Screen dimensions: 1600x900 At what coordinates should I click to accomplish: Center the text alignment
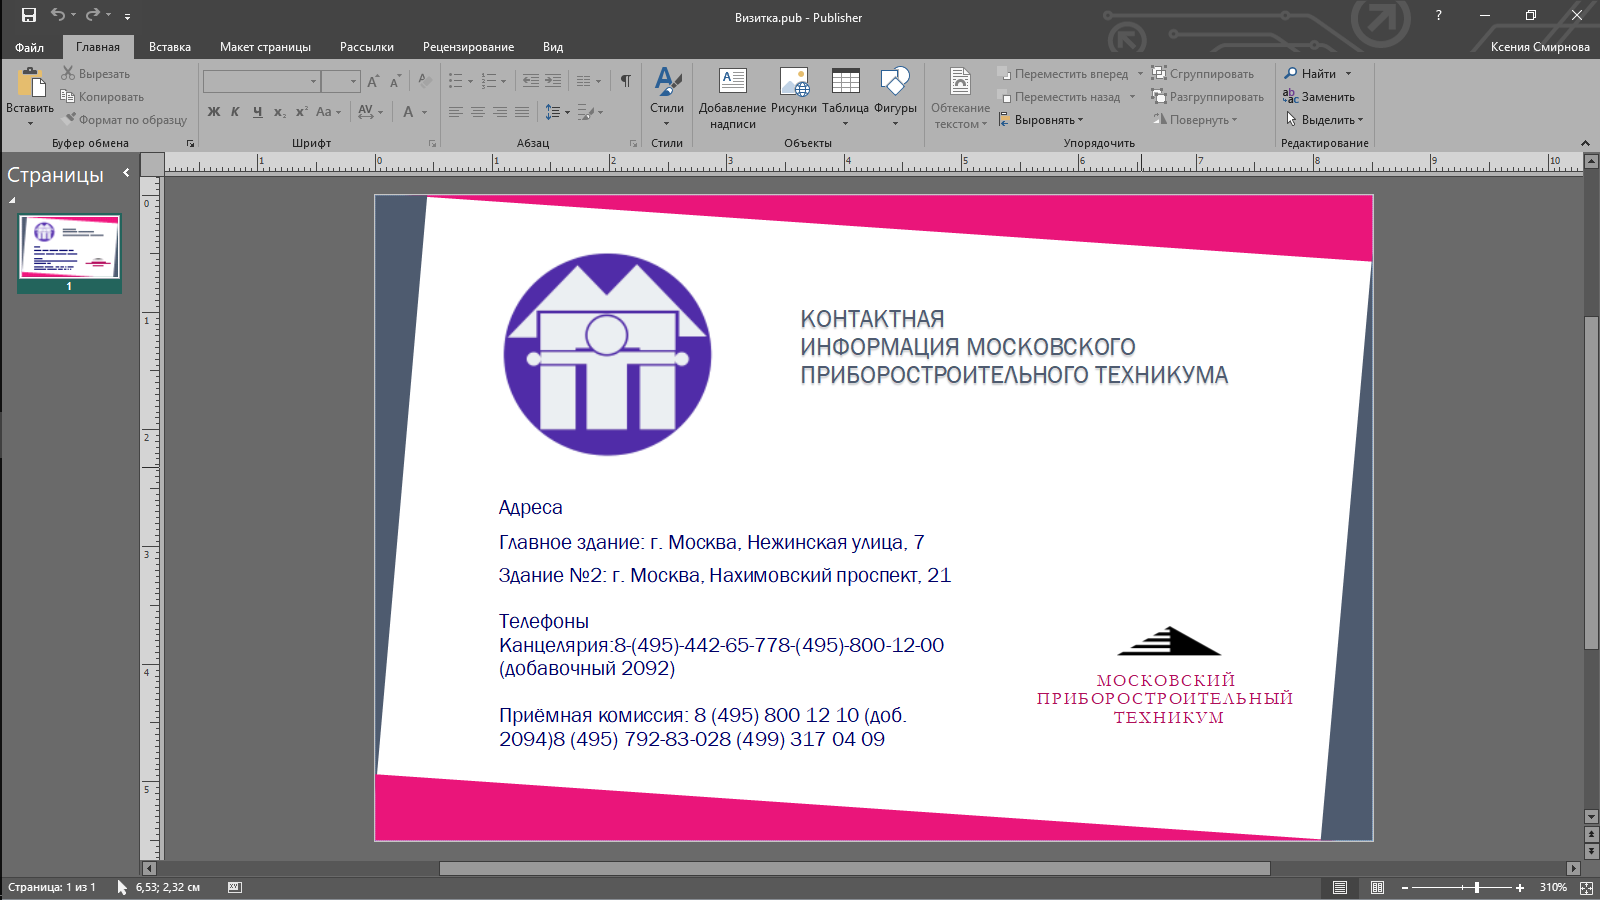(x=478, y=112)
